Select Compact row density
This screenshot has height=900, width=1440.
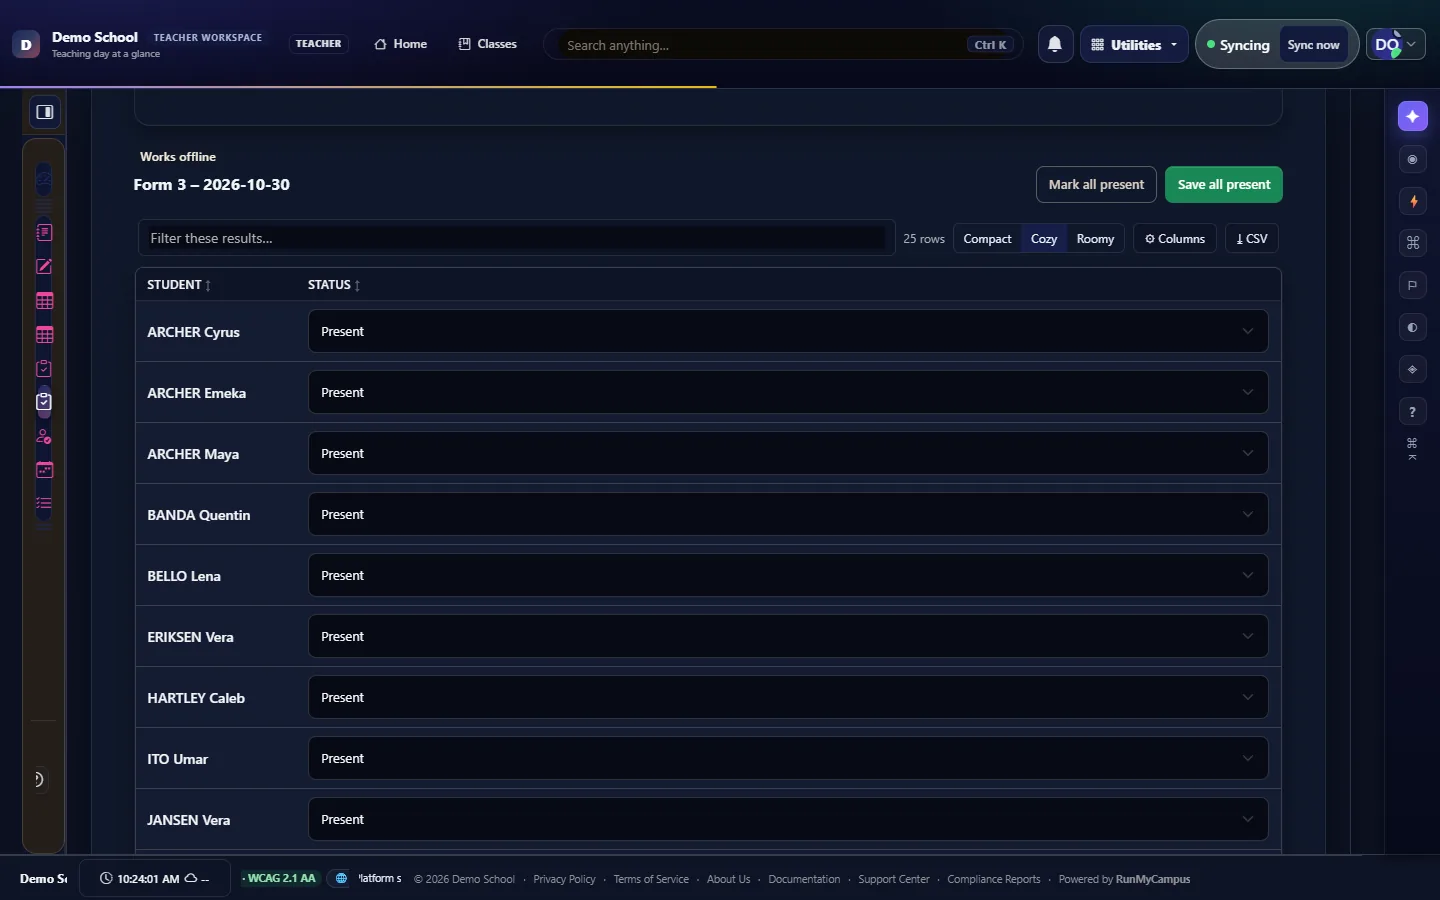coord(987,239)
